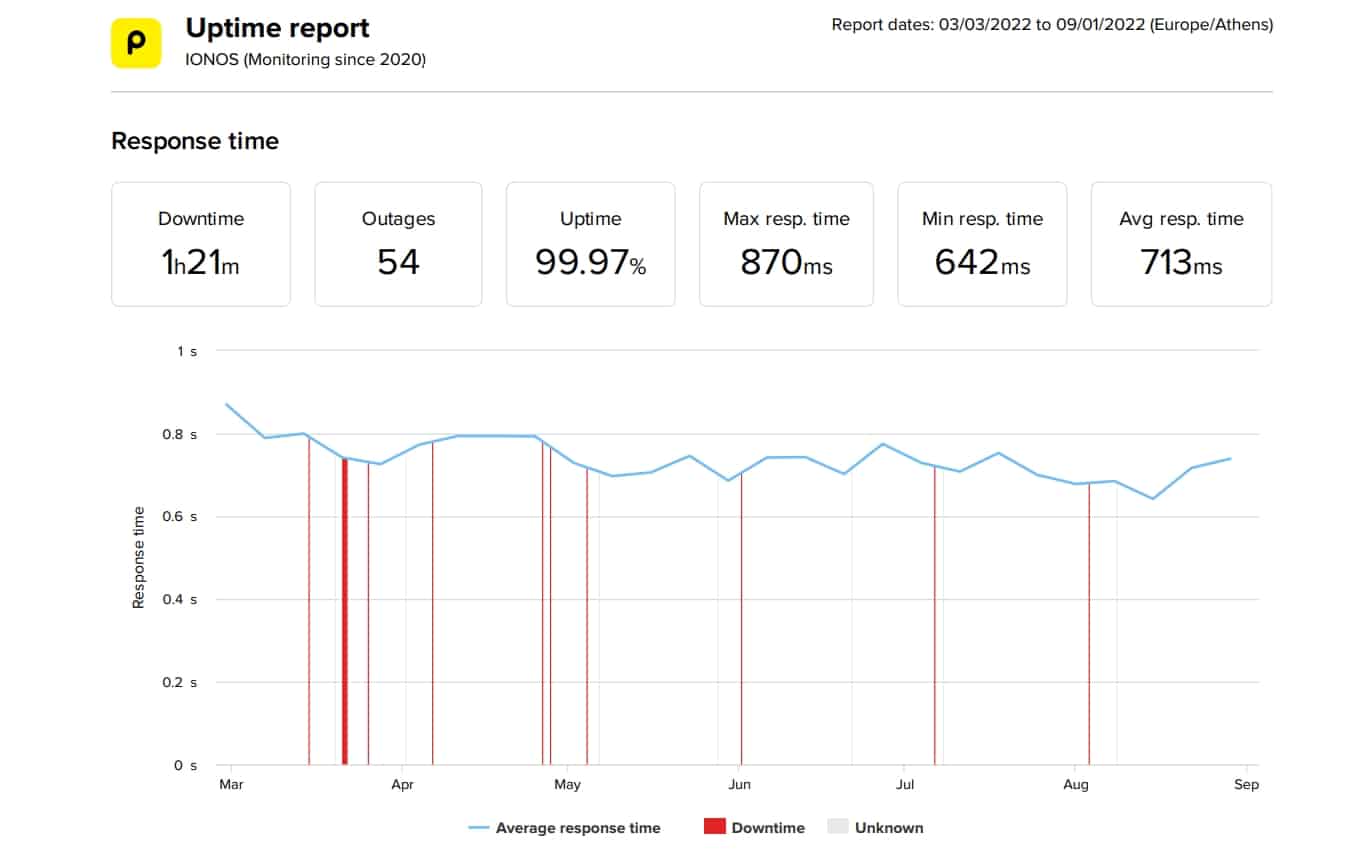Click the May x-axis label
This screenshot has width=1364, height=850.
pyautogui.click(x=567, y=785)
